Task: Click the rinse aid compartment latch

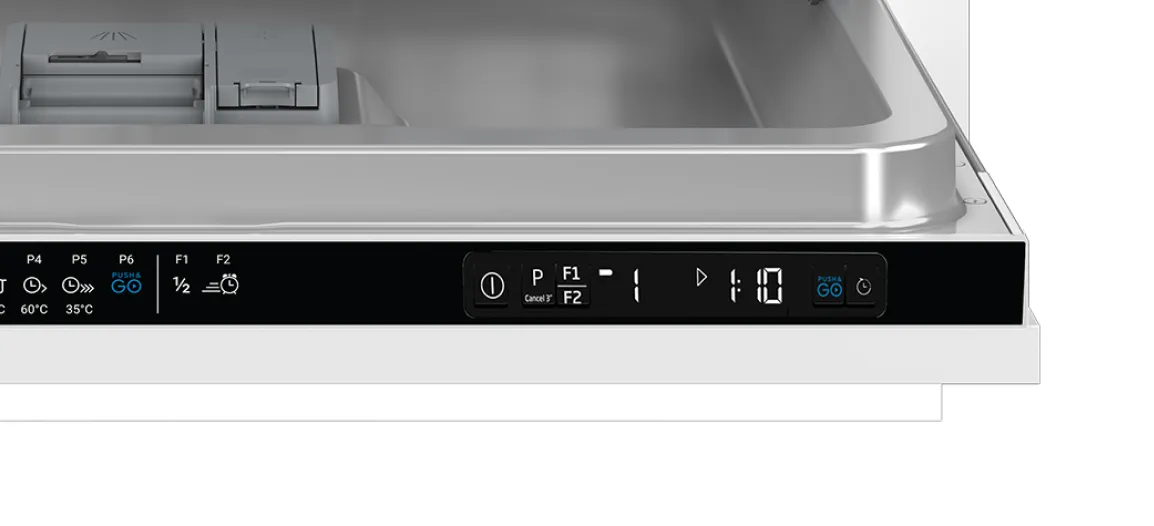Action: pyautogui.click(x=268, y=93)
